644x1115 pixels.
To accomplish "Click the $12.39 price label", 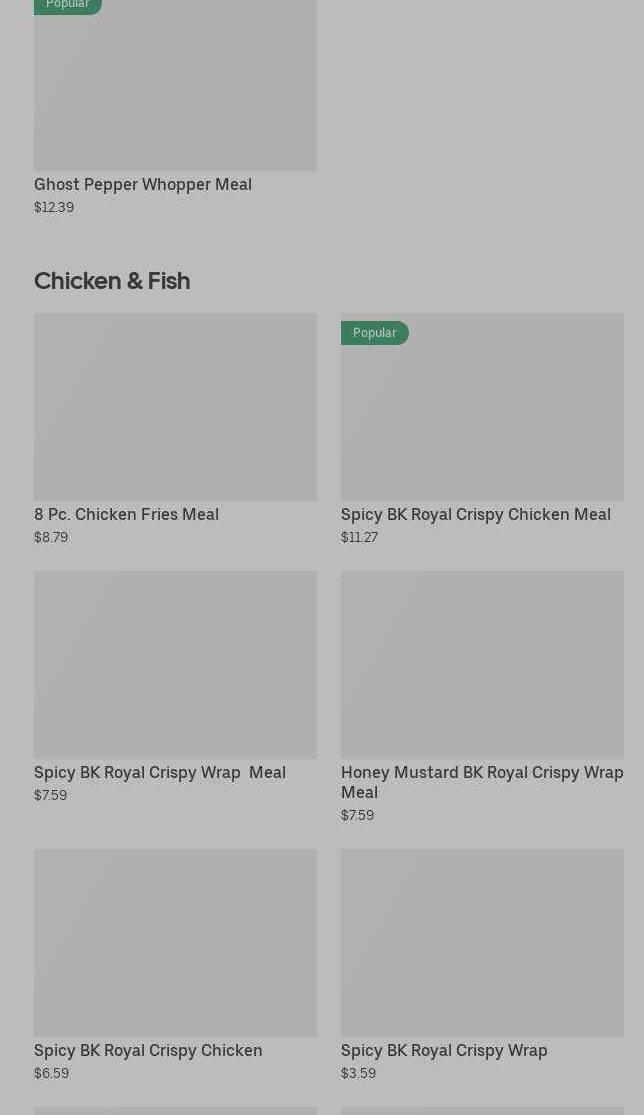I will click(54, 207).
